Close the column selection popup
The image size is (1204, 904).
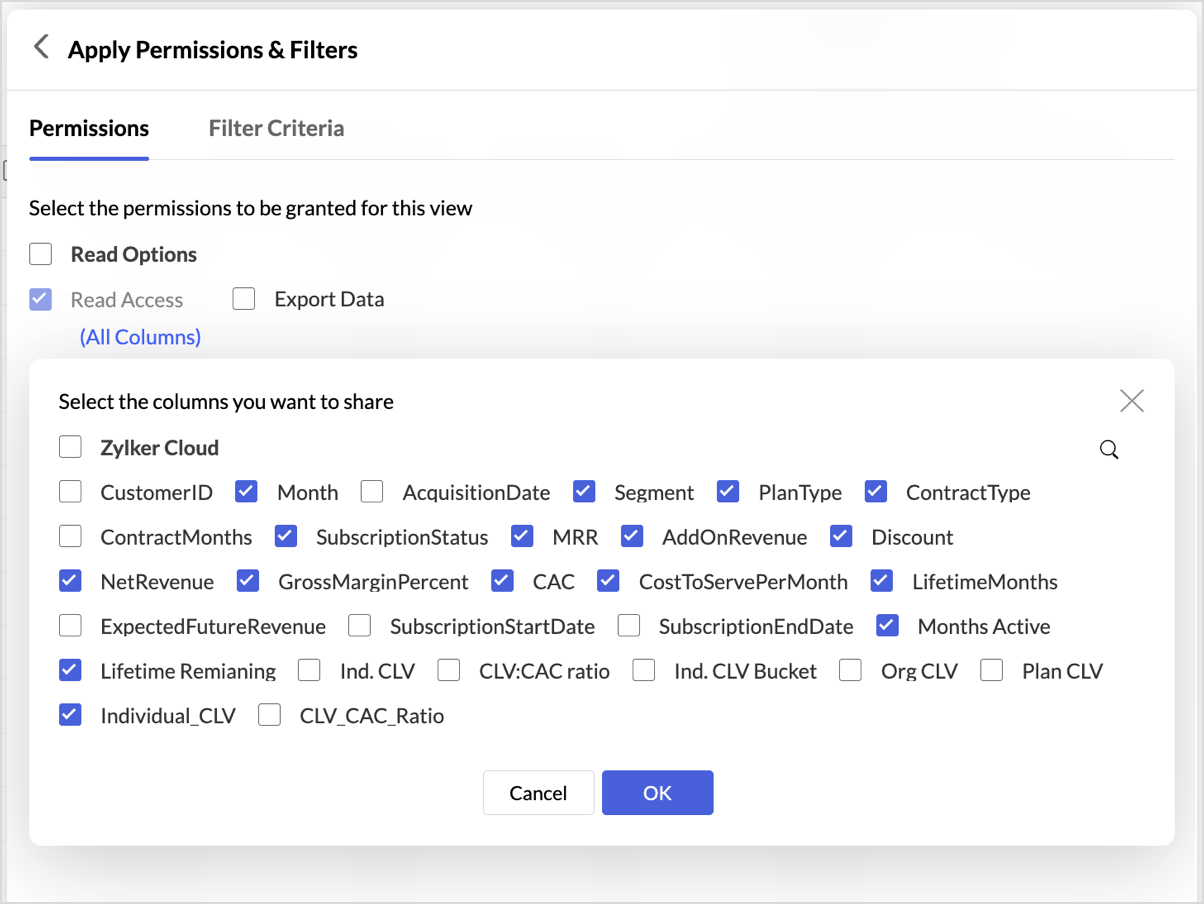point(1132,401)
